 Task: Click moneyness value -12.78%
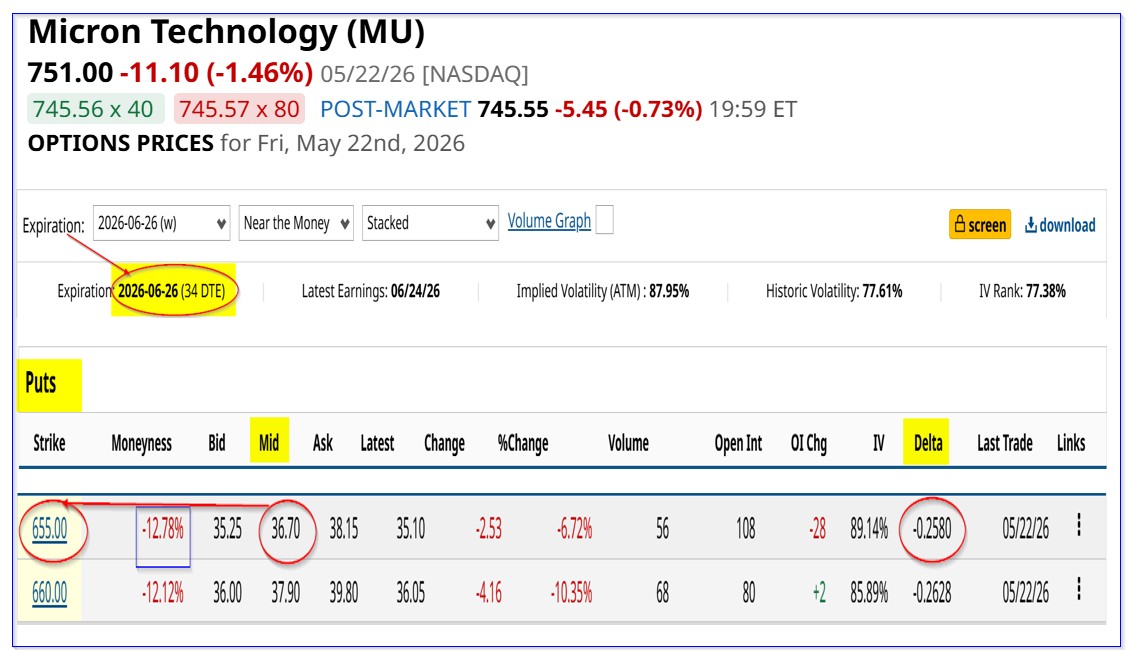[162, 530]
